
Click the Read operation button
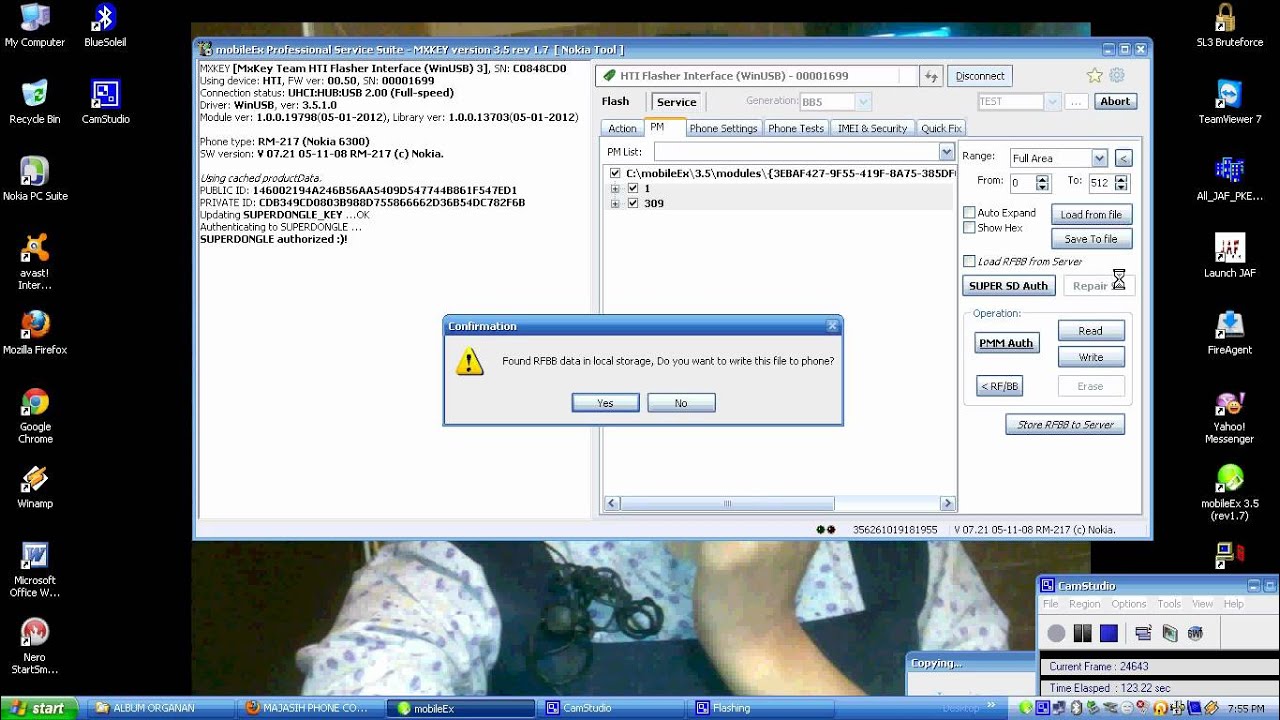click(1091, 331)
